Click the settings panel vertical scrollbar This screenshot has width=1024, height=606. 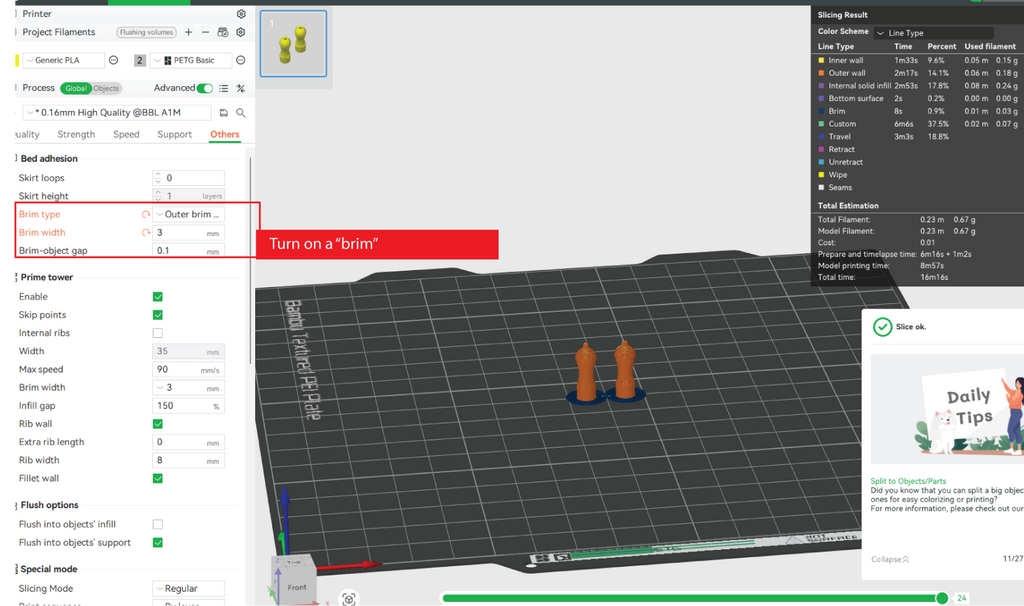(249, 261)
